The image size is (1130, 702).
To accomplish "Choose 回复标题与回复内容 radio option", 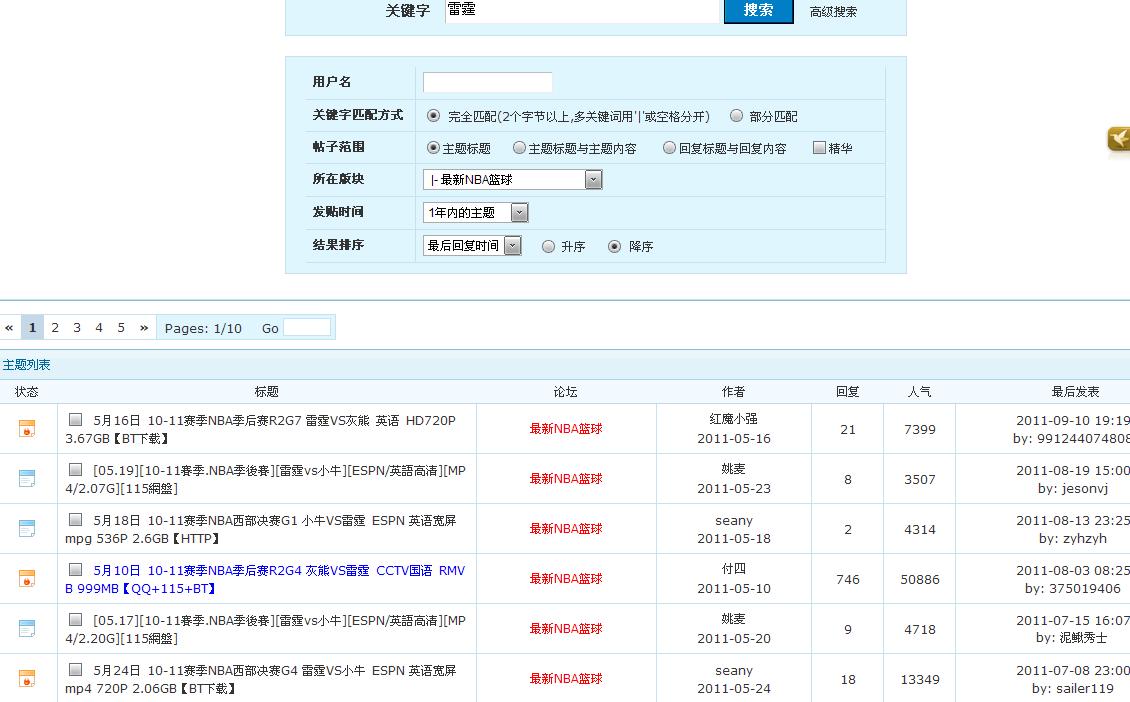I will point(669,148).
